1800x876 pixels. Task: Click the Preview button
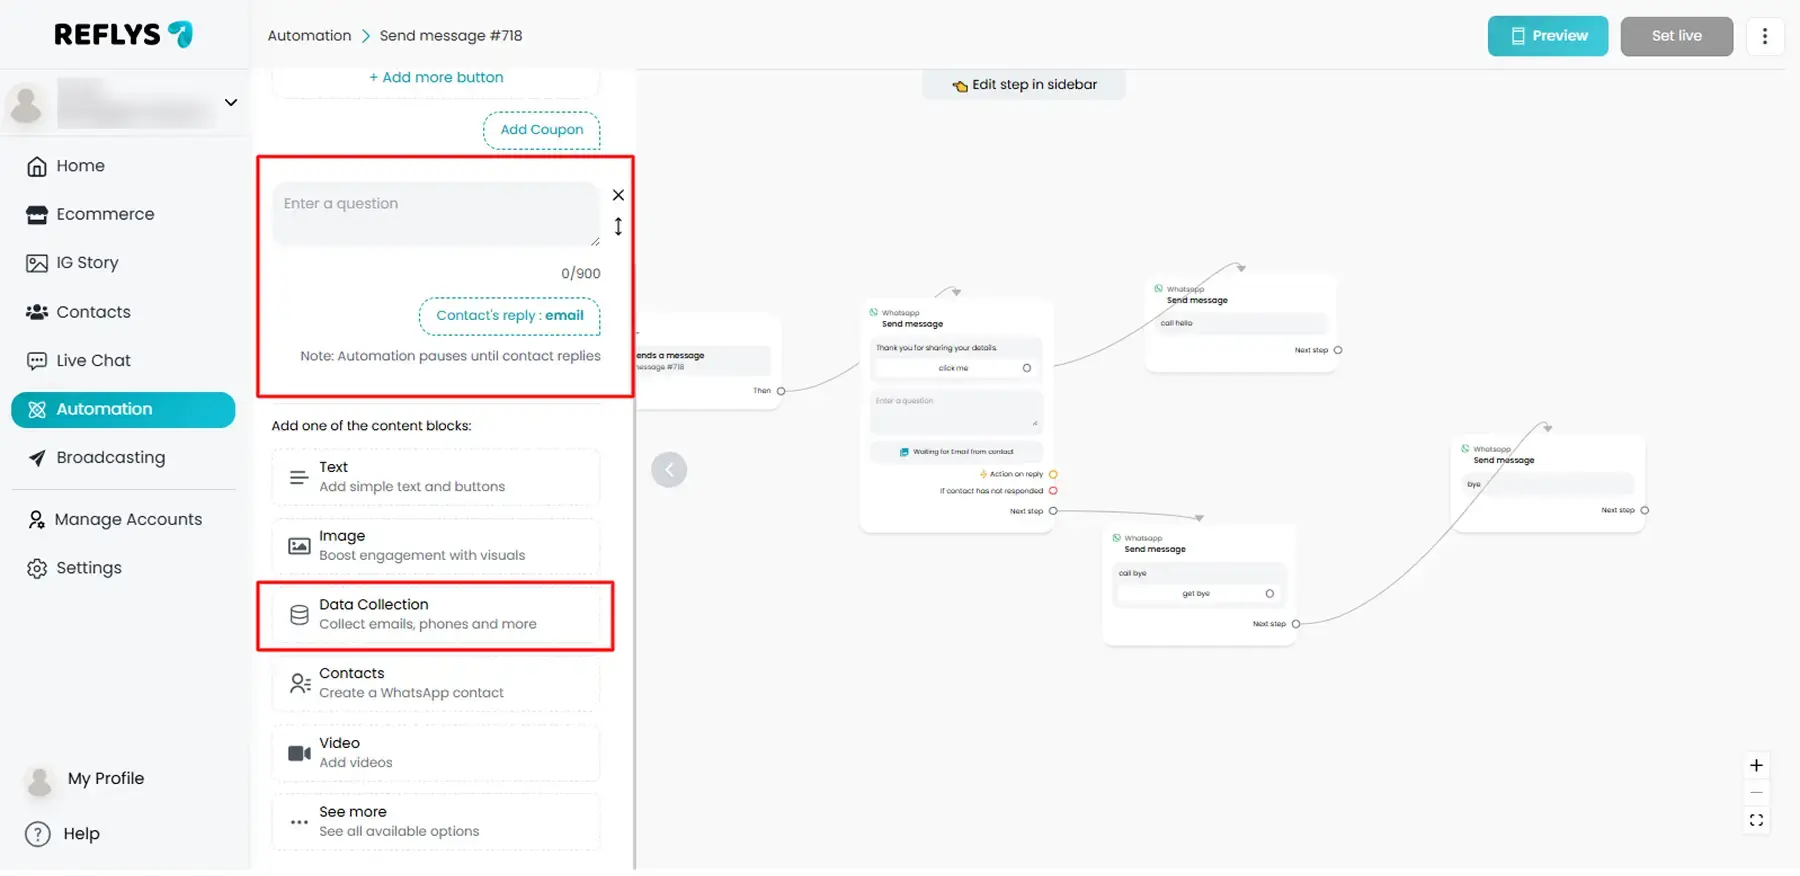coord(1547,36)
